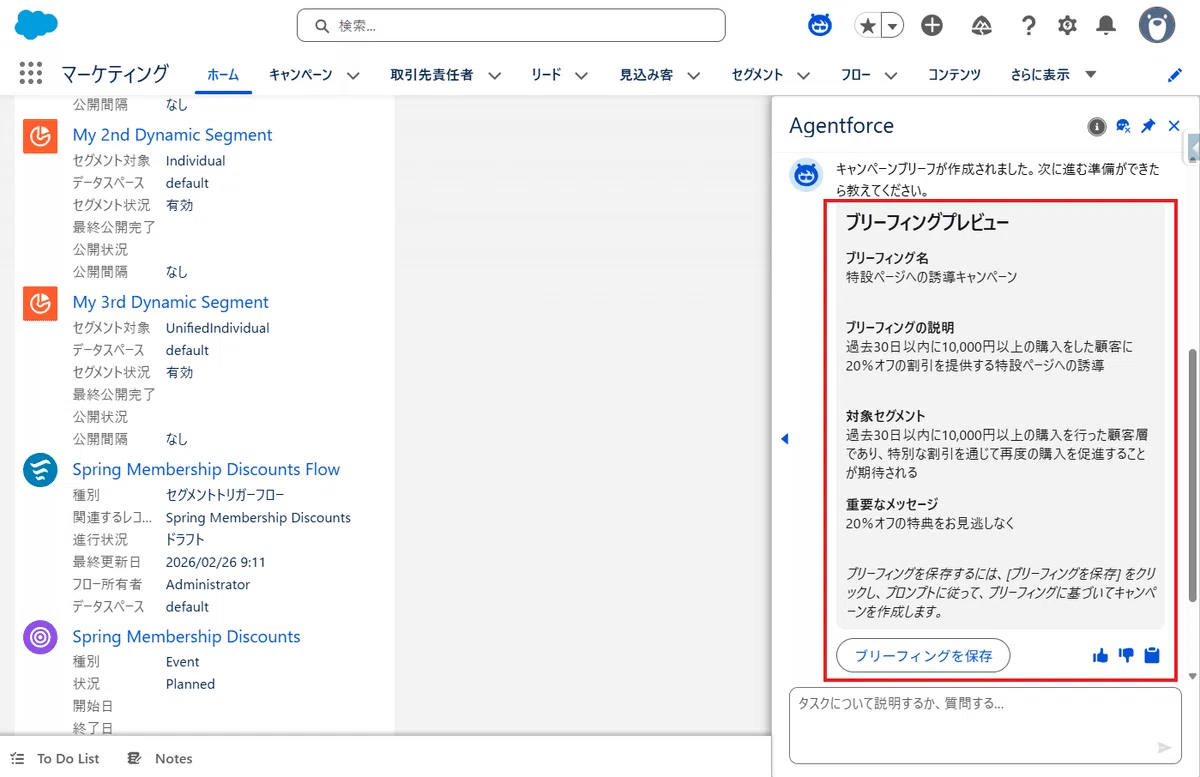Expand the フロー tab dropdown chevron
Image resolution: width=1200 pixels, height=777 pixels.
point(891,75)
